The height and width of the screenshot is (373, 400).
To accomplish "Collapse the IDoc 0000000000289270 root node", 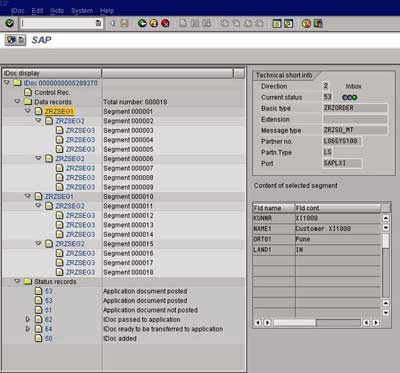I will [x=7, y=82].
